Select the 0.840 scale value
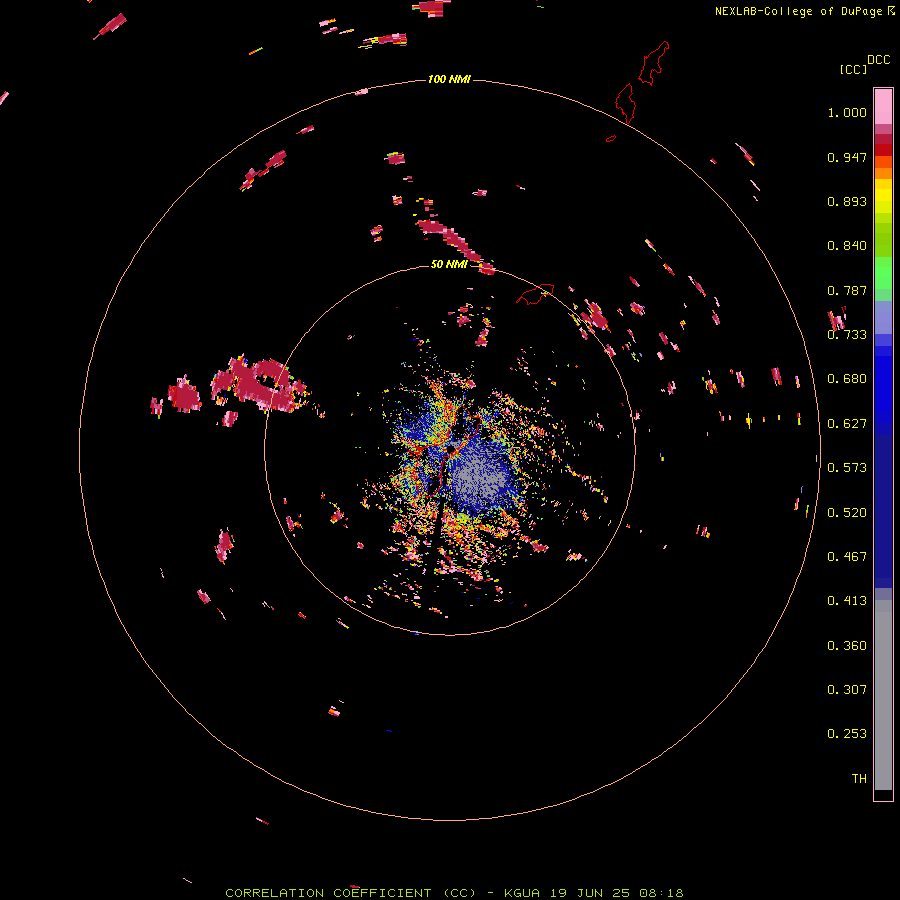This screenshot has height=900, width=900. (x=847, y=246)
